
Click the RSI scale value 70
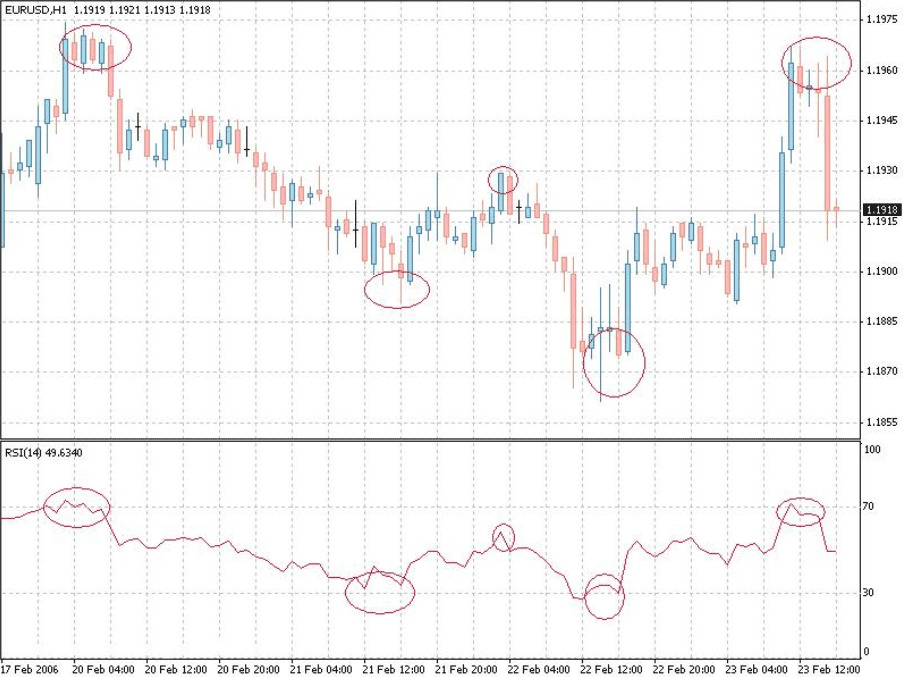point(868,507)
